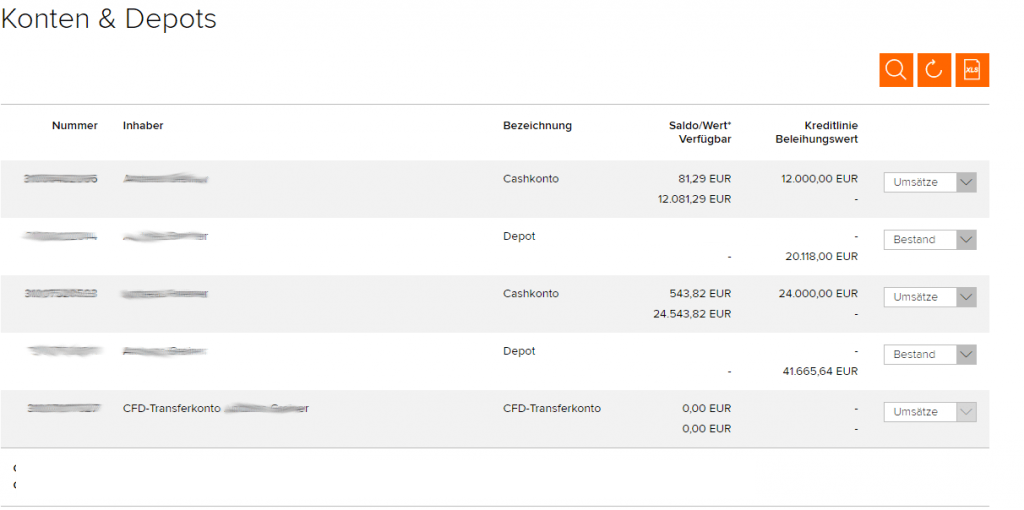Click the Bezeichnung column header
This screenshot has height=510, width=1024.
[x=537, y=125]
